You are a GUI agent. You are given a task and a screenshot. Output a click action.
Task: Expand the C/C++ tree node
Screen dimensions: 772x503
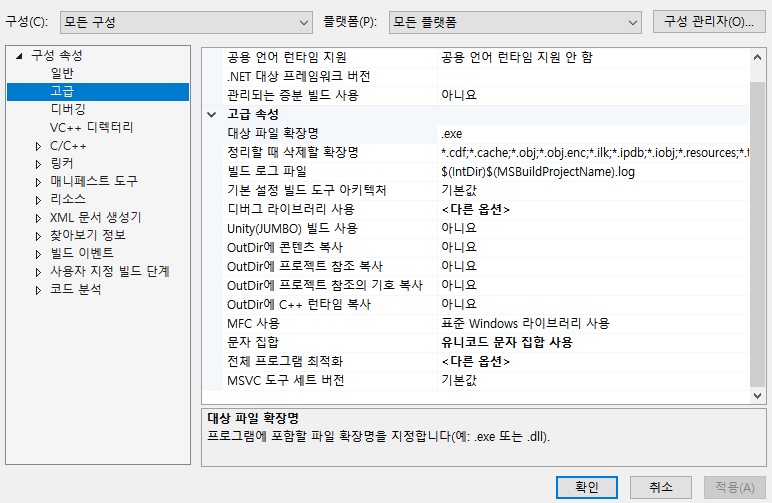coord(38,146)
